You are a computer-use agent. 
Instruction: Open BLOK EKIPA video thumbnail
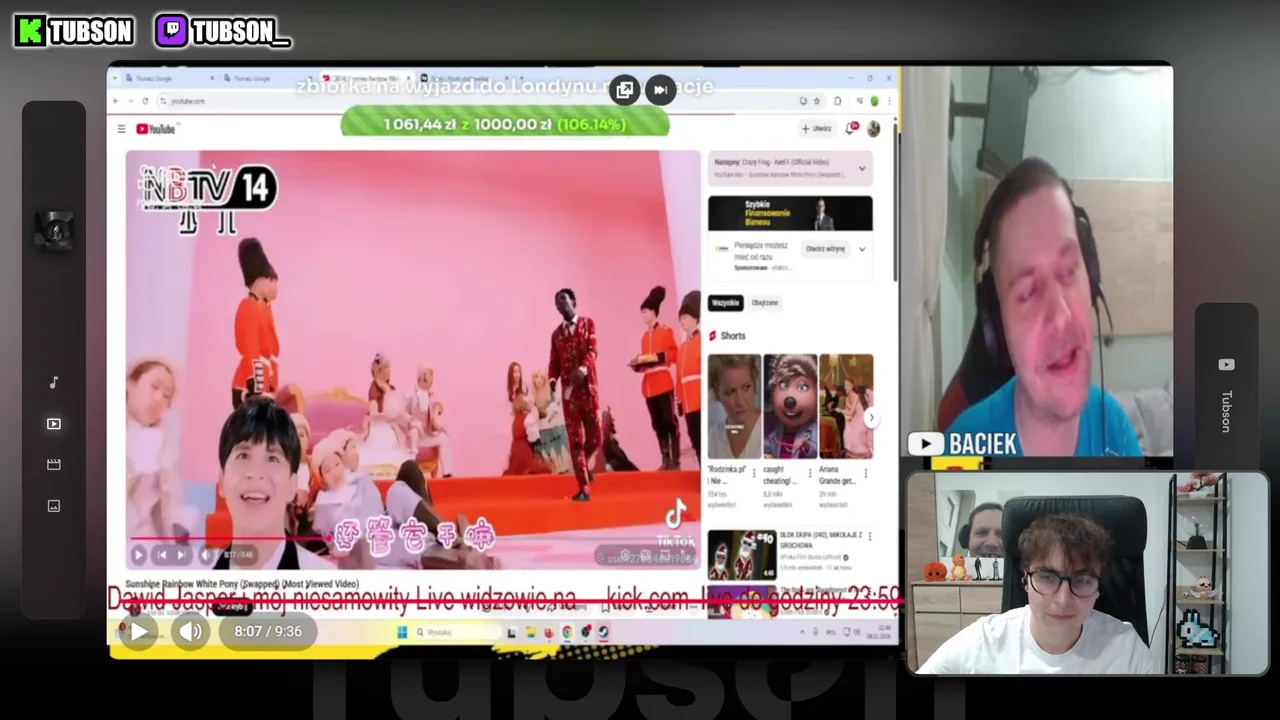[x=742, y=555]
